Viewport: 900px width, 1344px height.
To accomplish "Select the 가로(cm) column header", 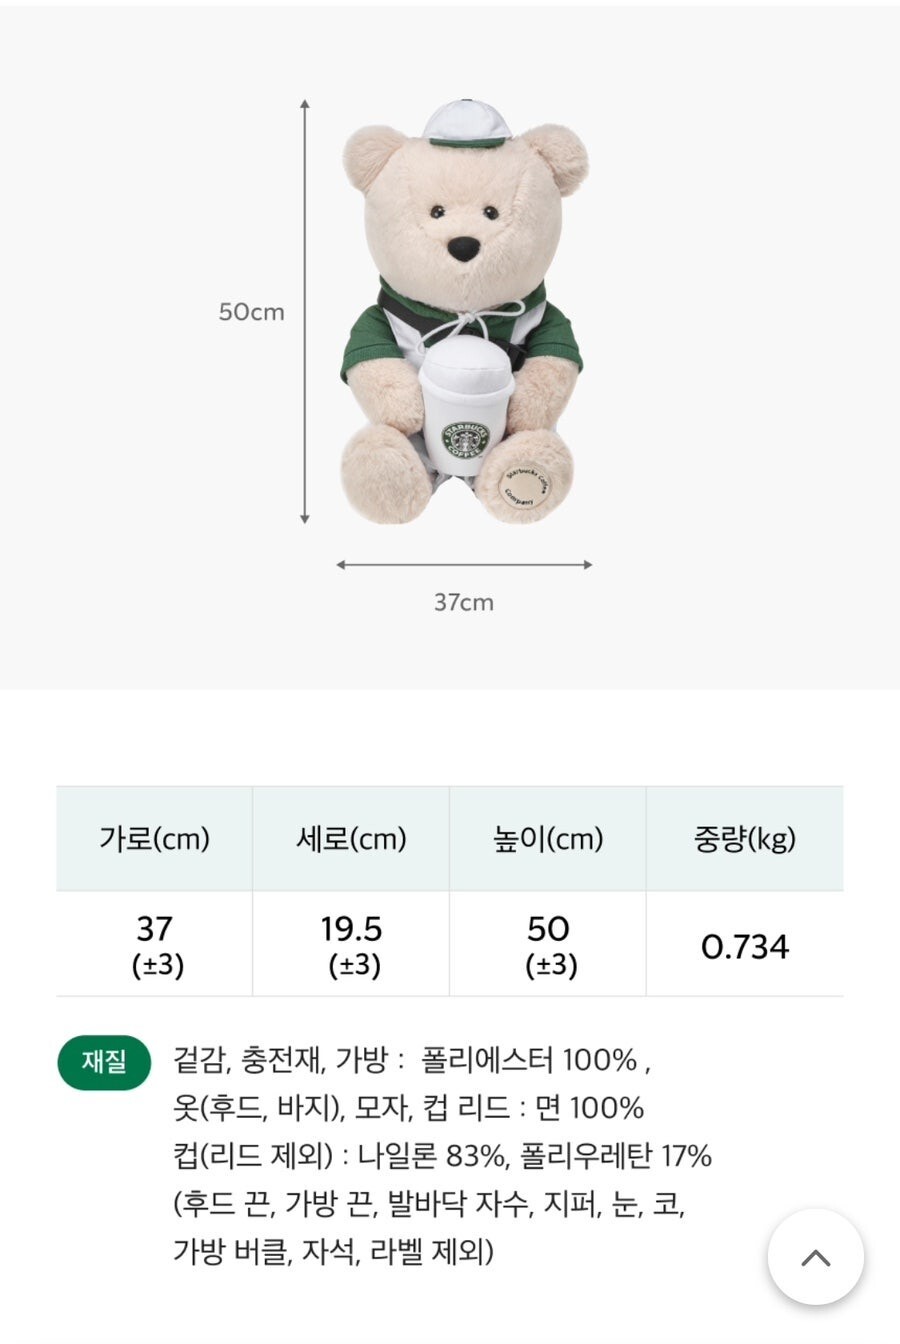I will (x=154, y=838).
